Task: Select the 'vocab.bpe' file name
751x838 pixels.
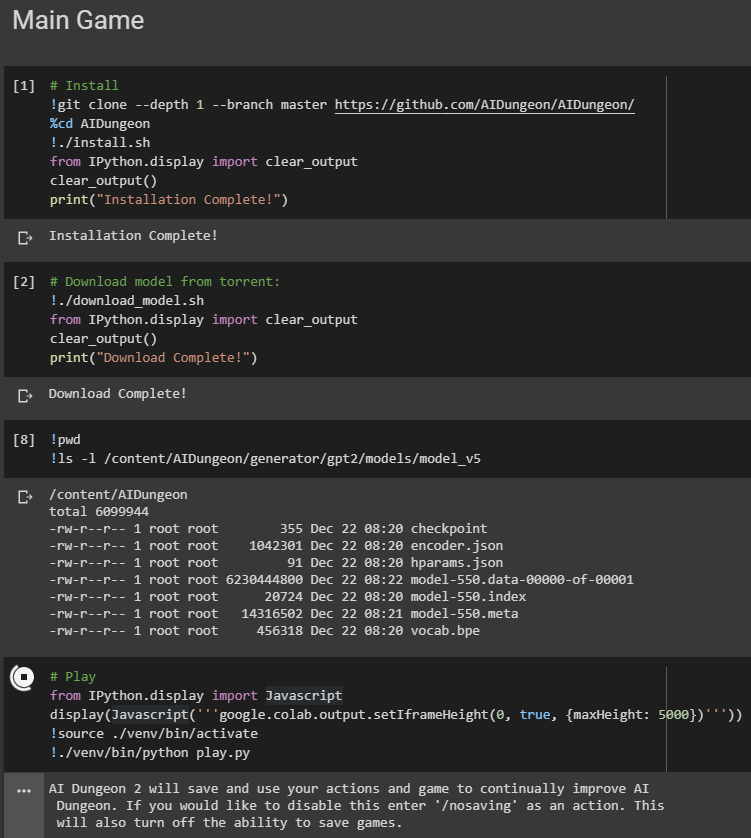Action: (445, 631)
